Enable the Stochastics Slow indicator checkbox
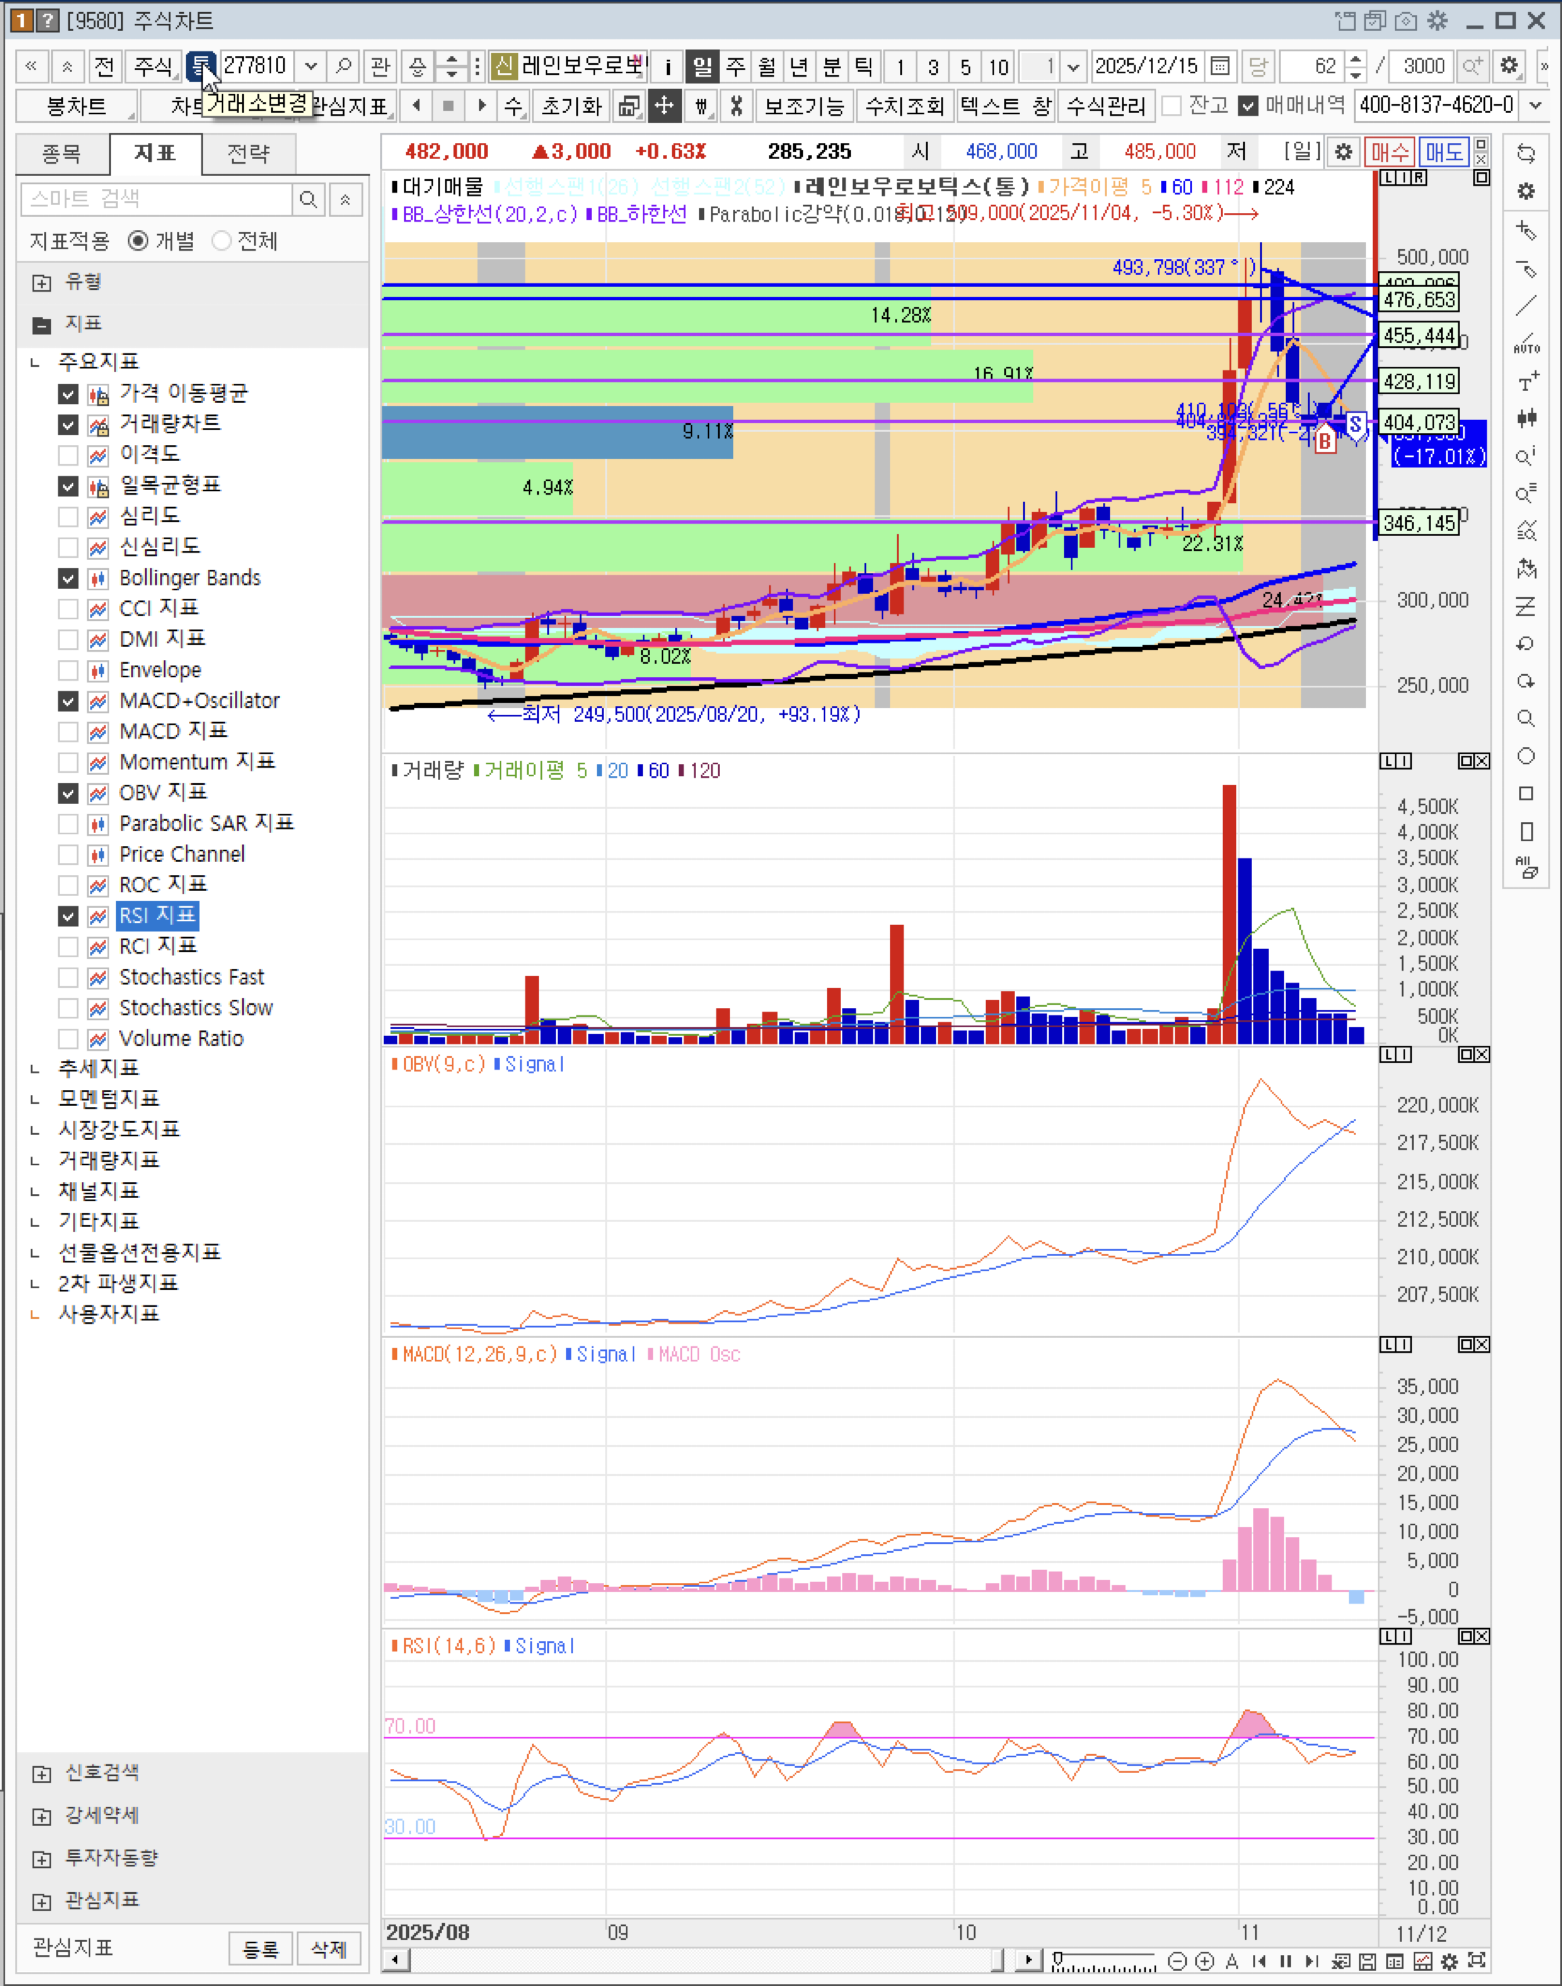This screenshot has height=1986, width=1562. [68, 1008]
